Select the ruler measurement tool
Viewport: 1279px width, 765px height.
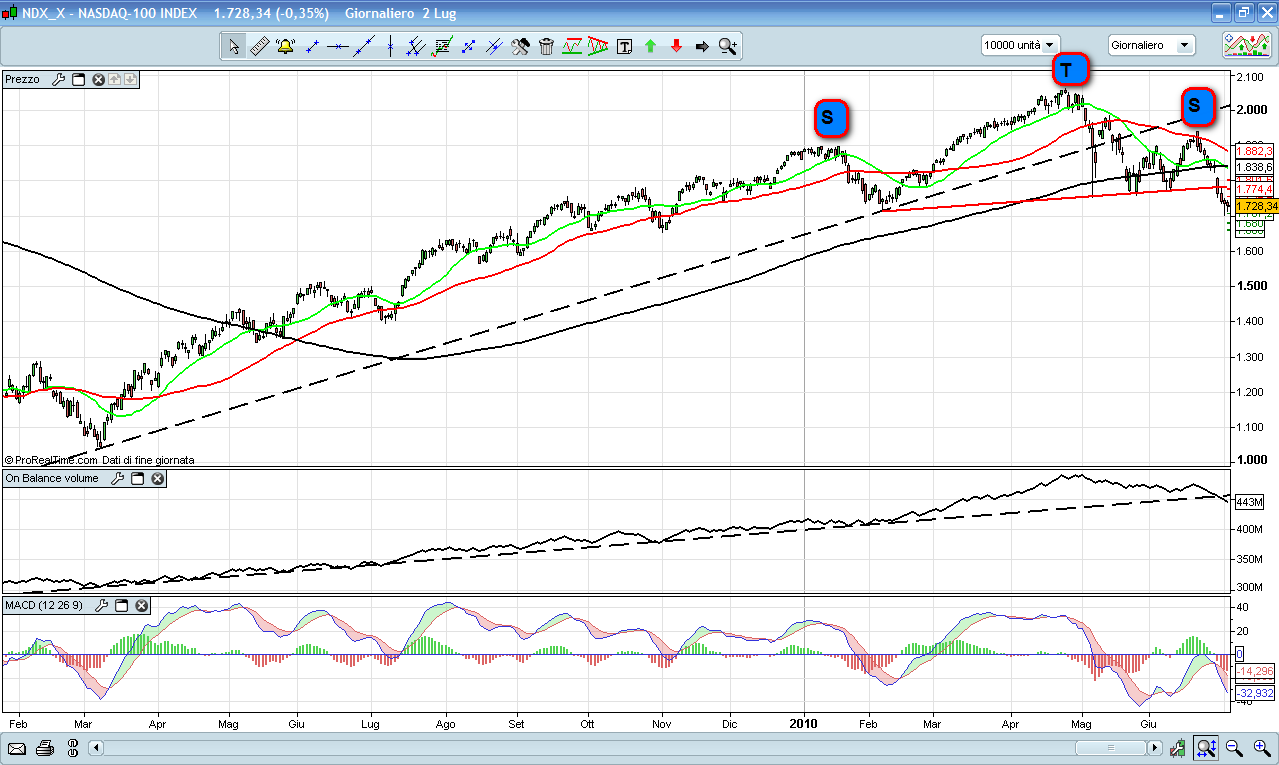[259, 46]
